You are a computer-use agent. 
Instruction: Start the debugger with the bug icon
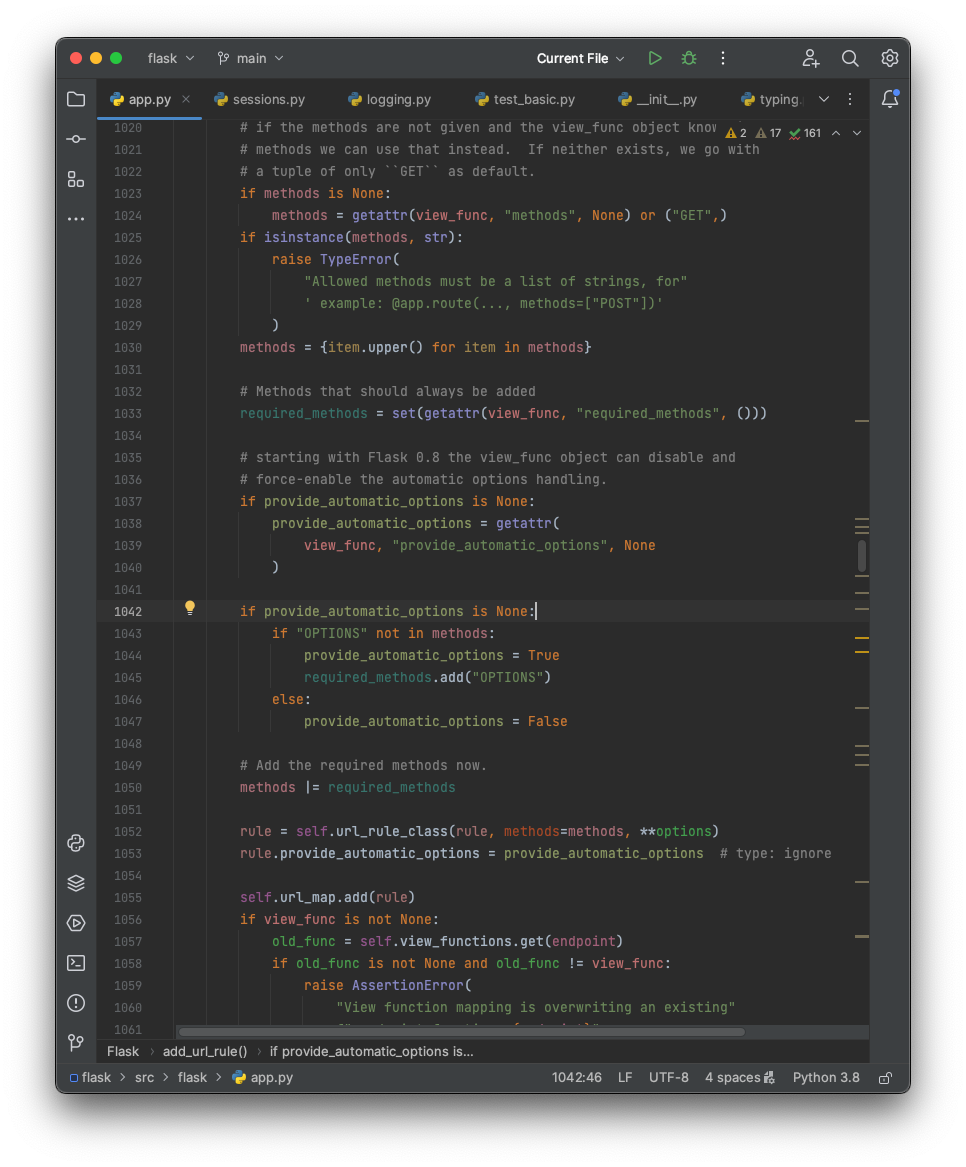tap(689, 58)
